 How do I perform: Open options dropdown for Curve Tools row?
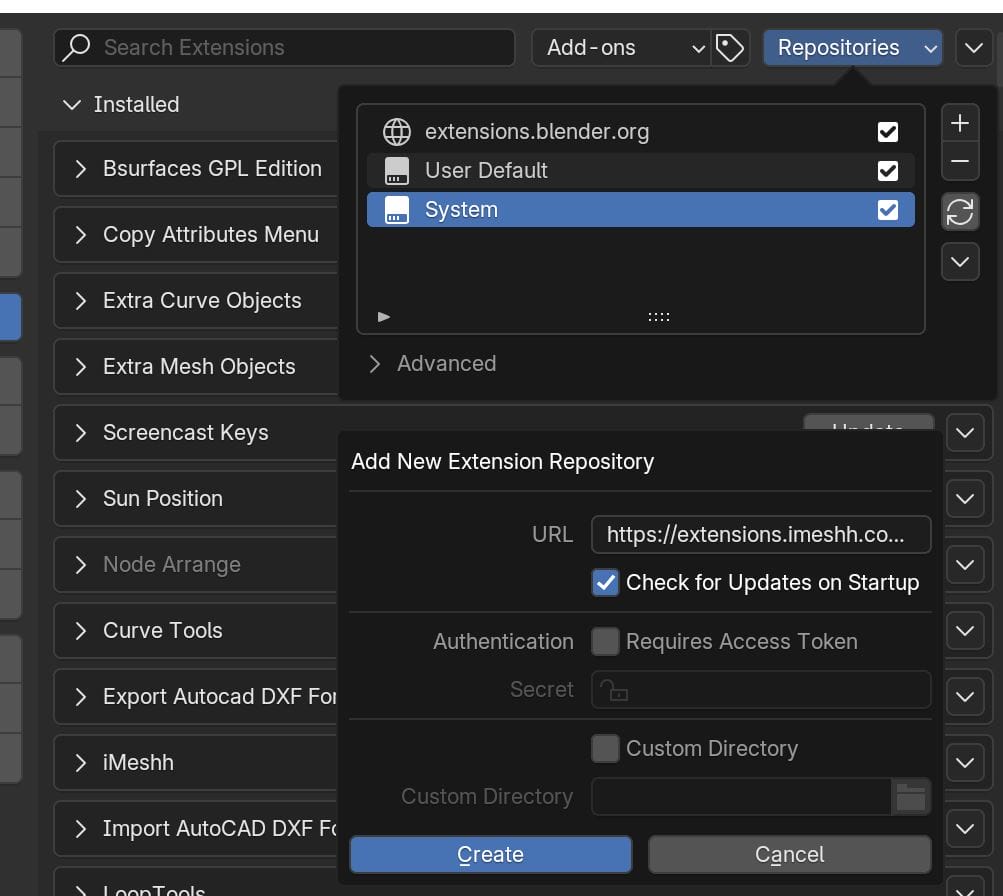965,631
